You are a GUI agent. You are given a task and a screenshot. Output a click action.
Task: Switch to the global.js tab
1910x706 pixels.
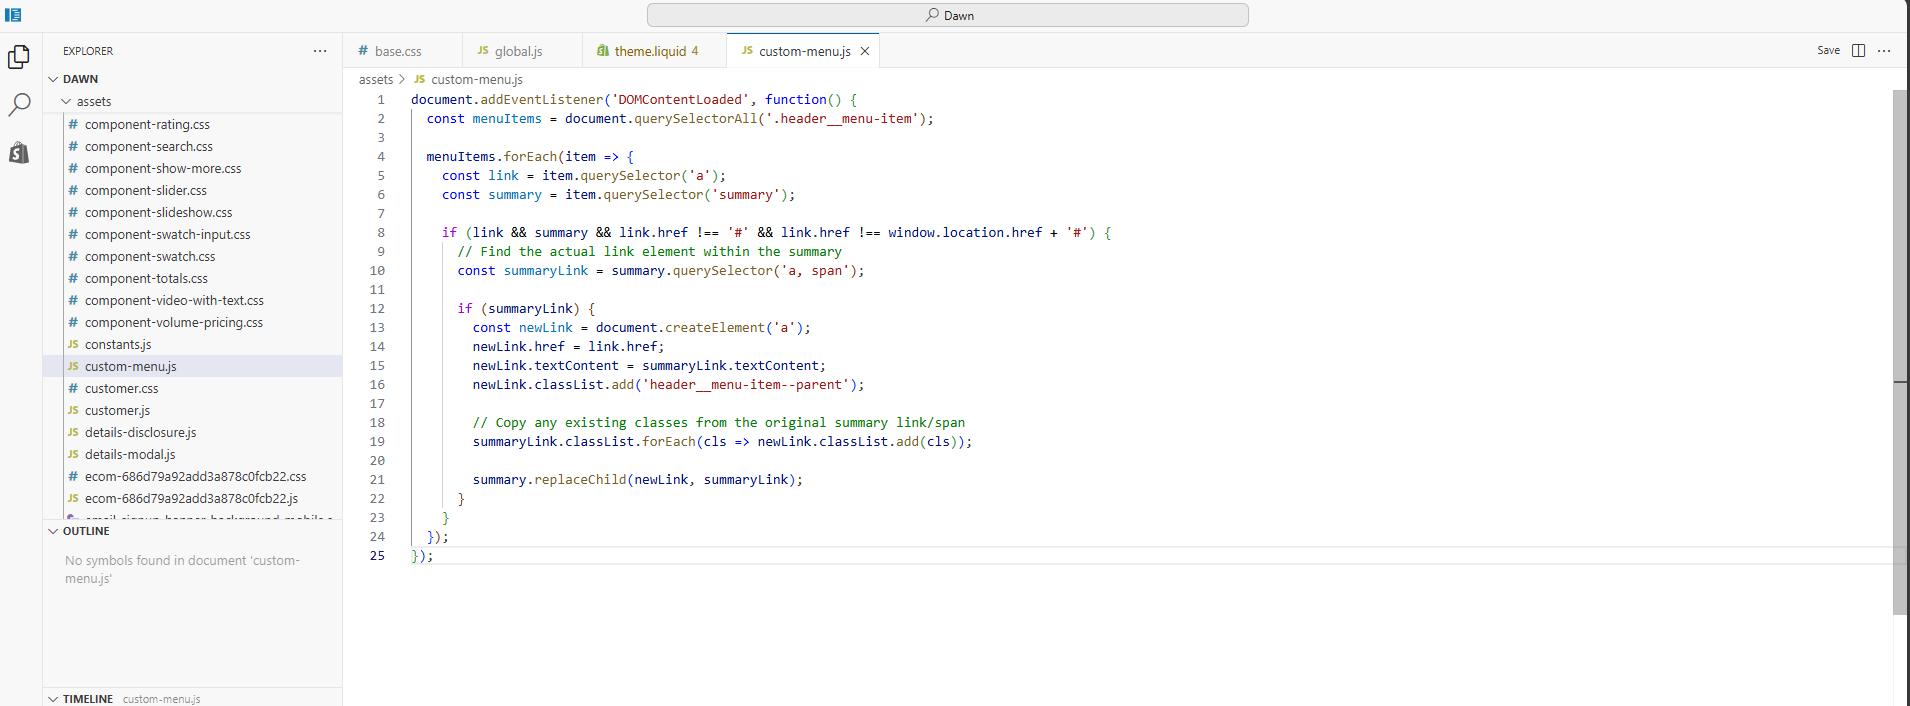tap(518, 51)
